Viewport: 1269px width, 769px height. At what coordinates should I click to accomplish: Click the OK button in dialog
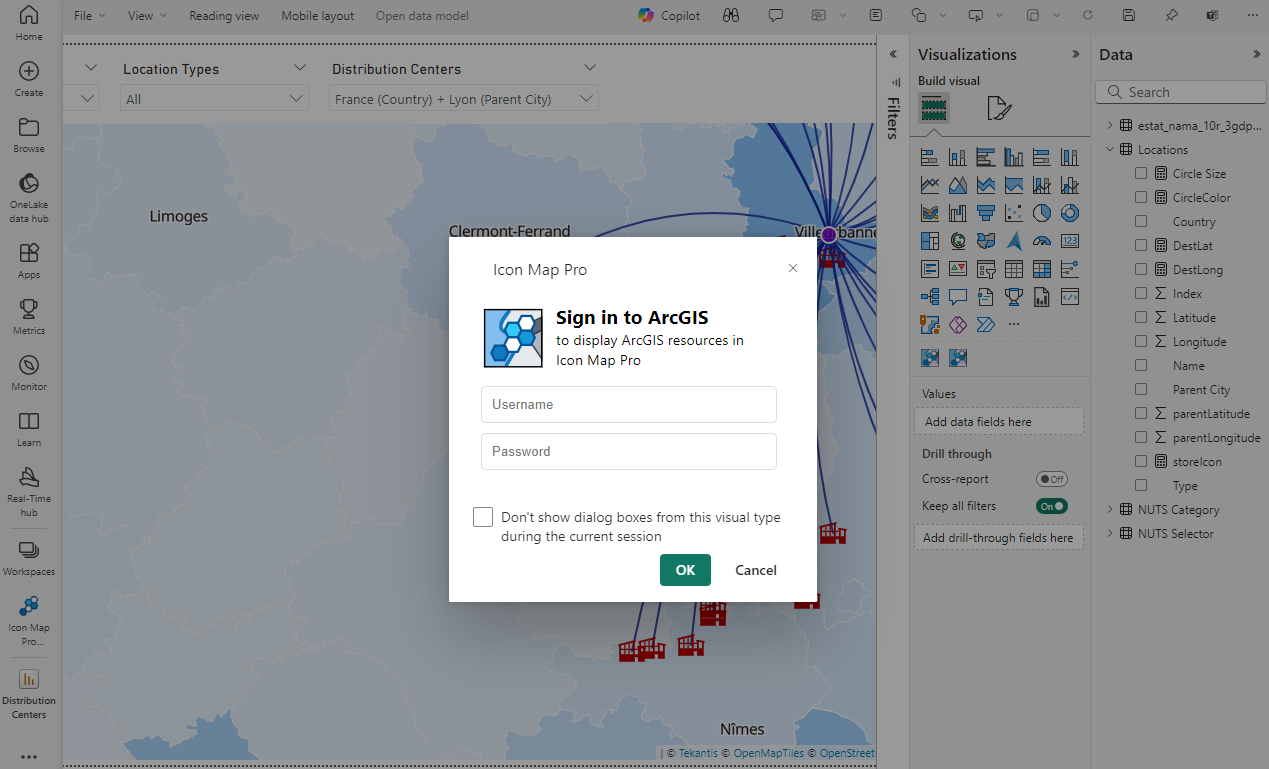pos(685,570)
